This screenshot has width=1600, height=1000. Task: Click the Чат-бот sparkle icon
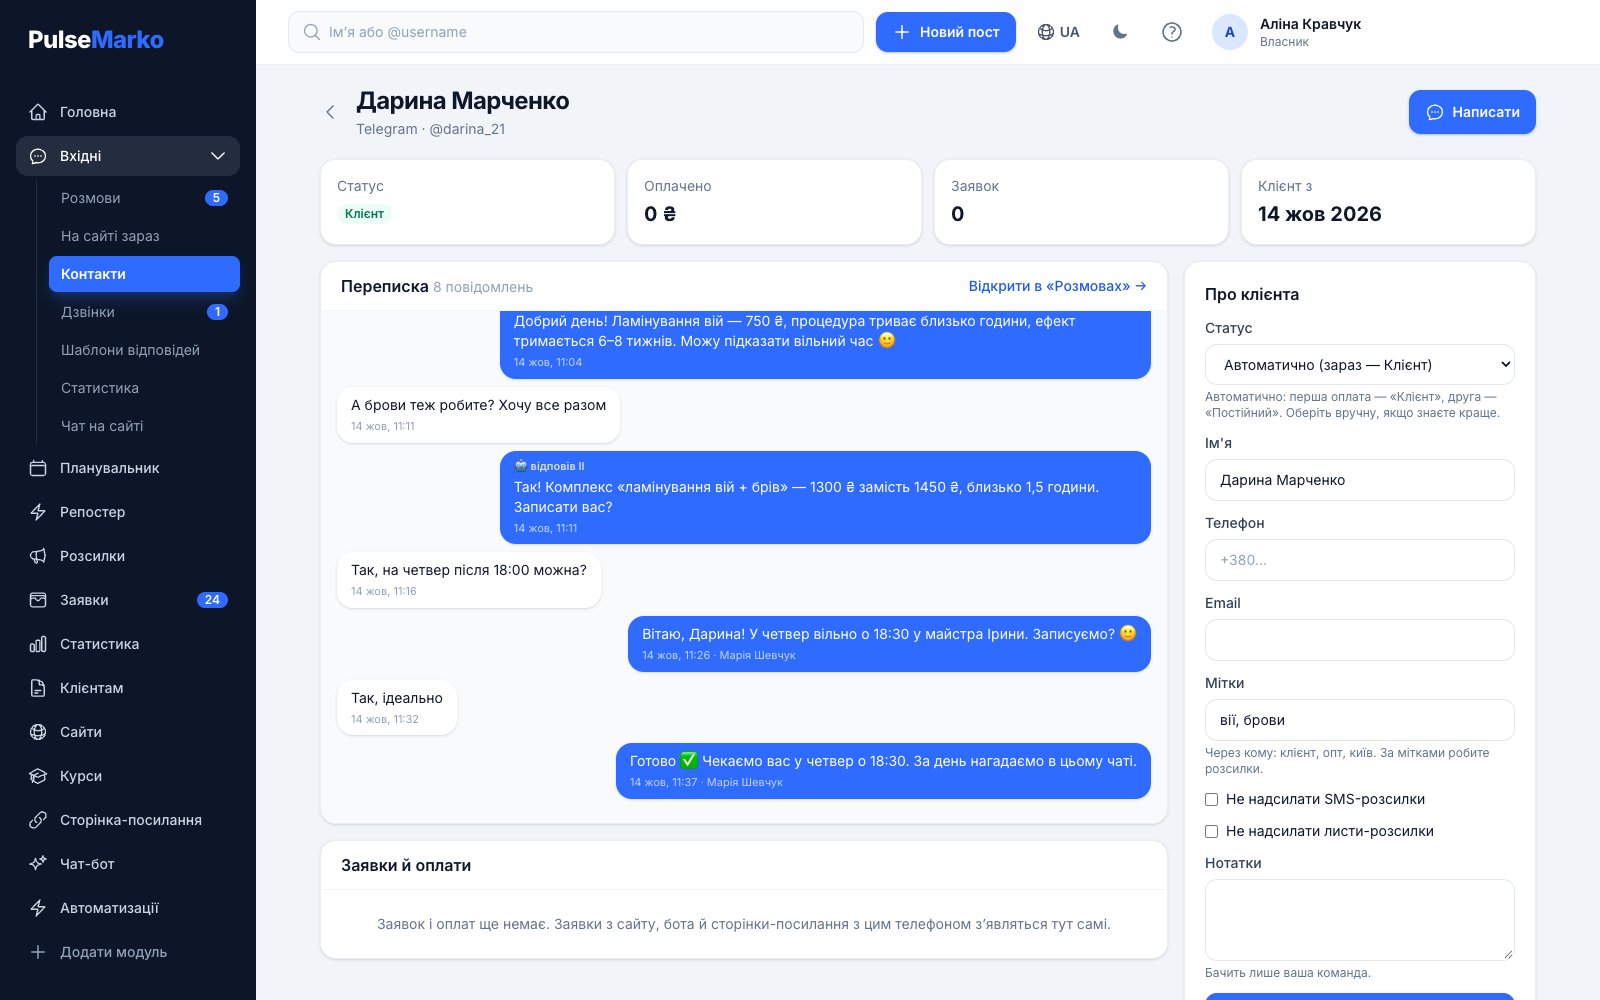(x=38, y=864)
